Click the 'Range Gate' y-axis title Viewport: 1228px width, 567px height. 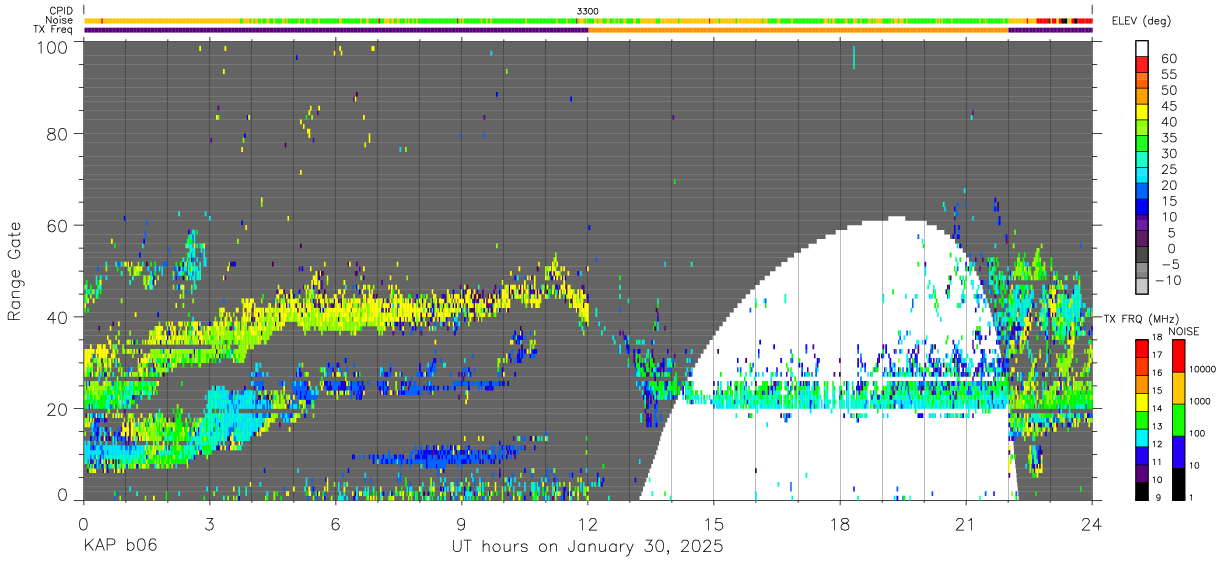click(15, 272)
